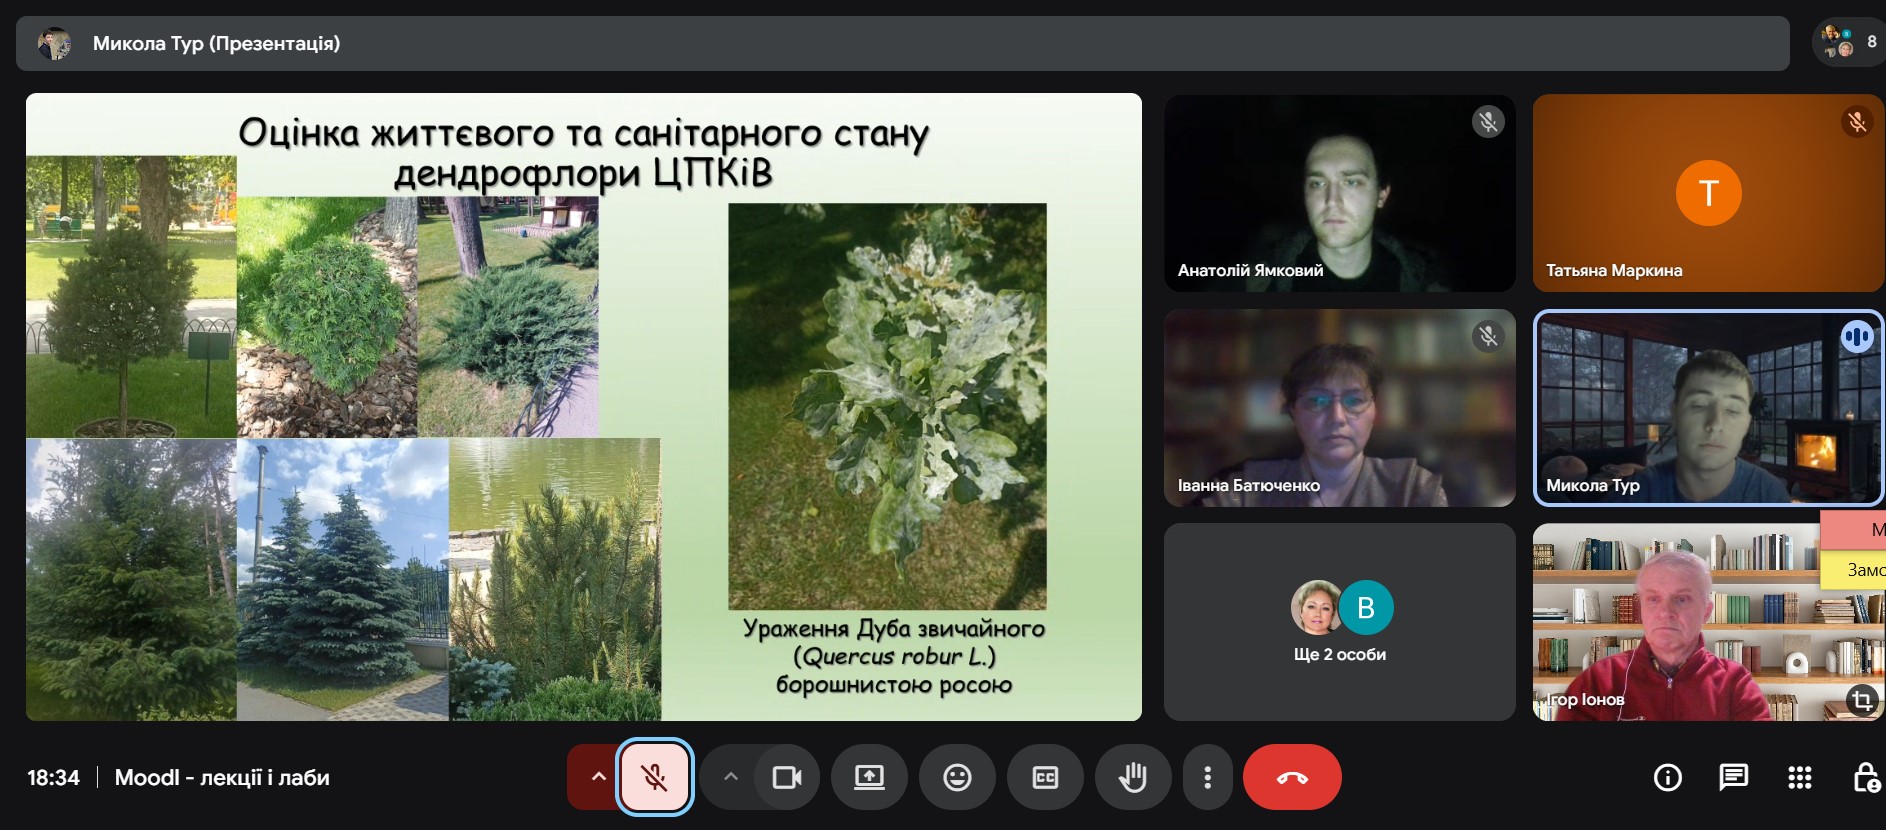Open the three-dot more options menu
This screenshot has width=1886, height=830.
[x=1207, y=777]
